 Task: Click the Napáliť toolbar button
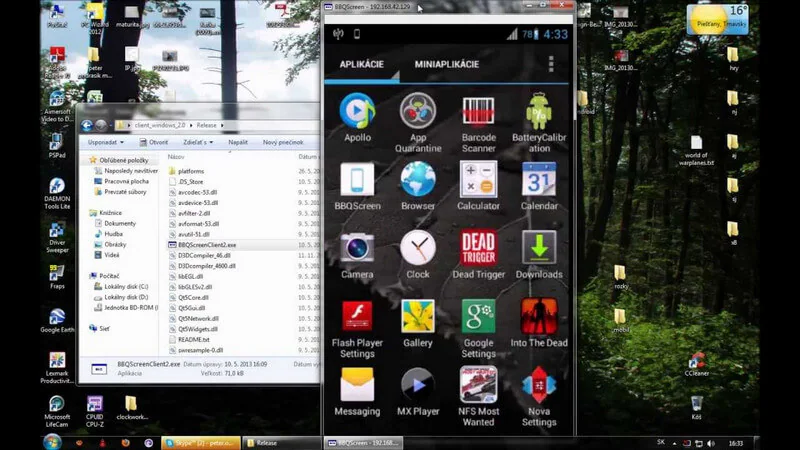[x=238, y=142]
